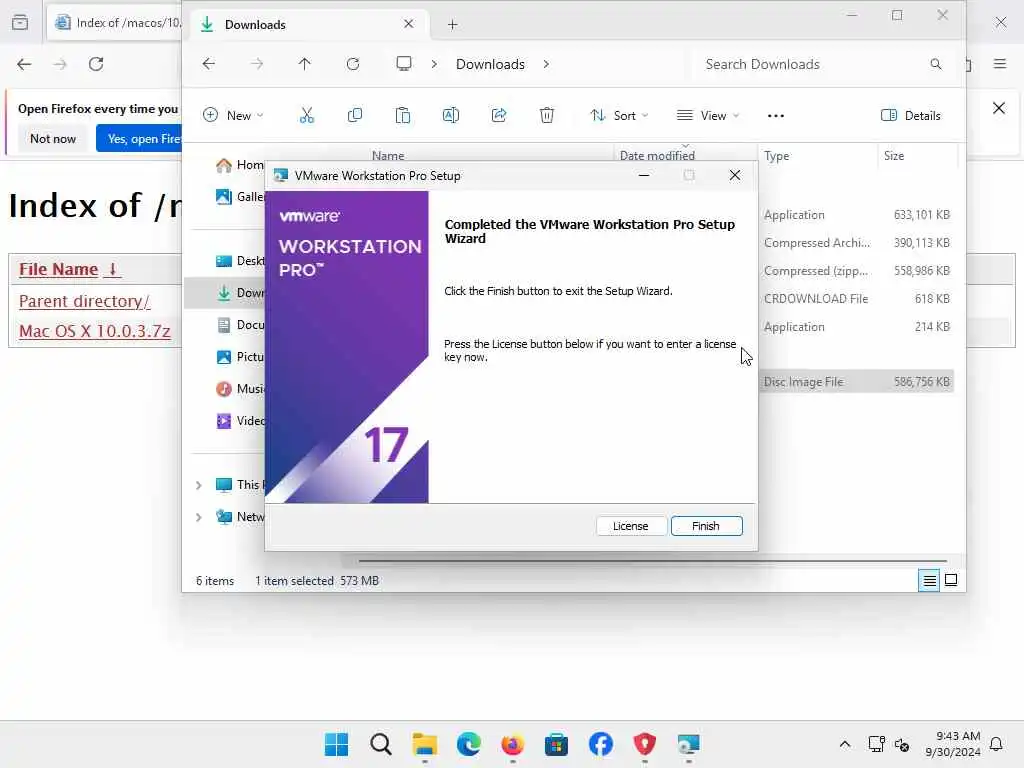Add a new tab in File Explorer
The width and height of the screenshot is (1024, 768).
pyautogui.click(x=453, y=25)
